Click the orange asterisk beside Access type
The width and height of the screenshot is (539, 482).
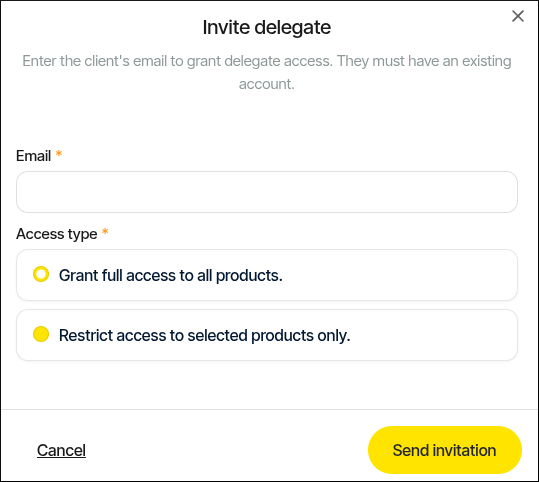click(105, 231)
